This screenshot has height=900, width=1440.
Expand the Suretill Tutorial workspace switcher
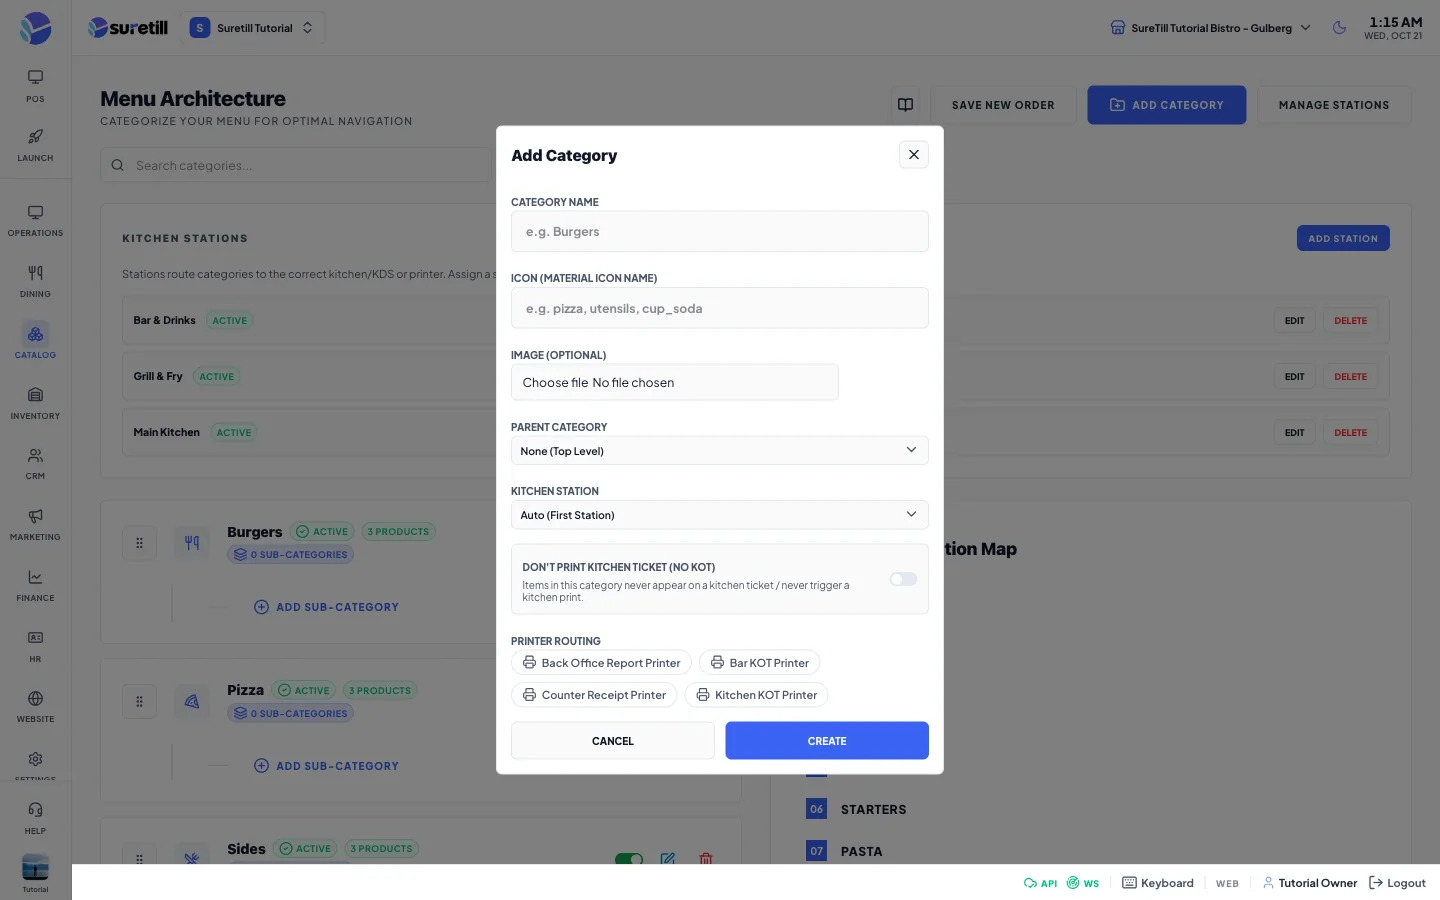pos(252,28)
